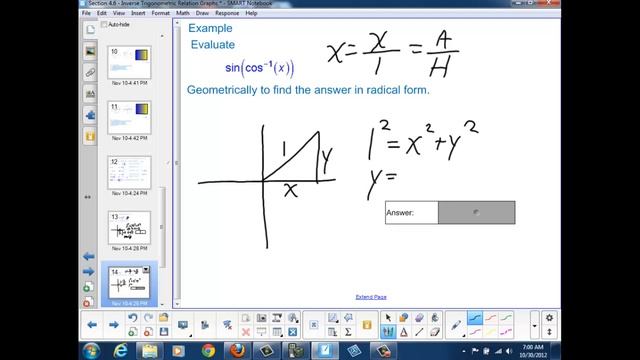Choose the Select arrow tool
640x360 pixels.
pyautogui.click(x=388, y=318)
